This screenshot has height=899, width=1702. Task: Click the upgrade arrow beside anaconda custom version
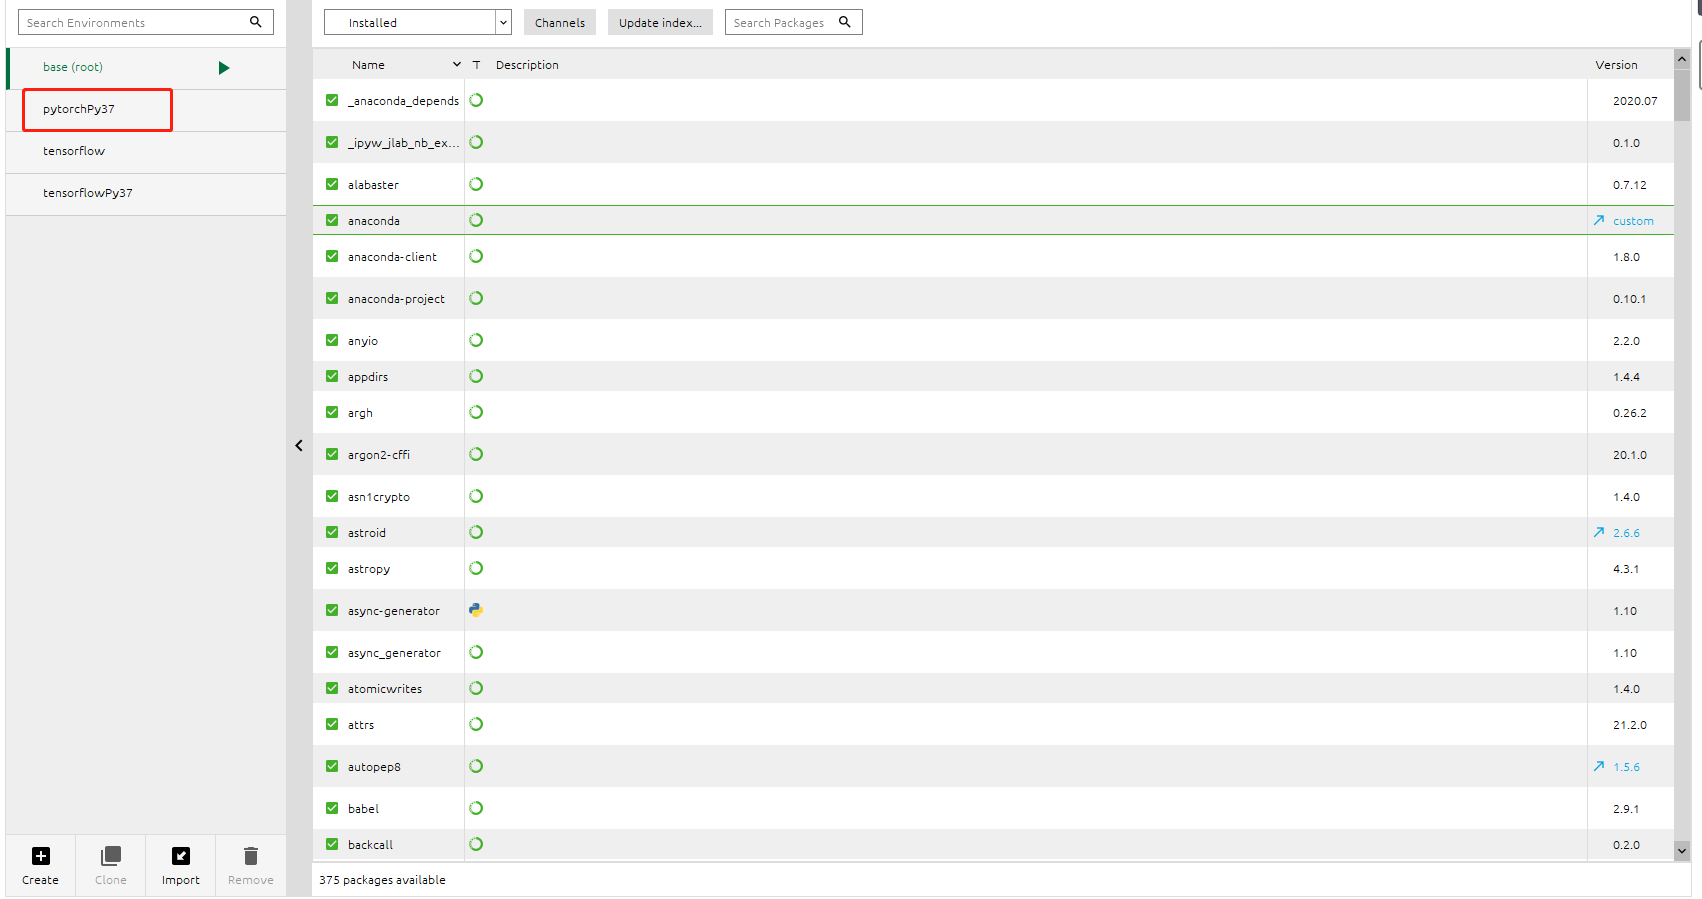click(1599, 221)
